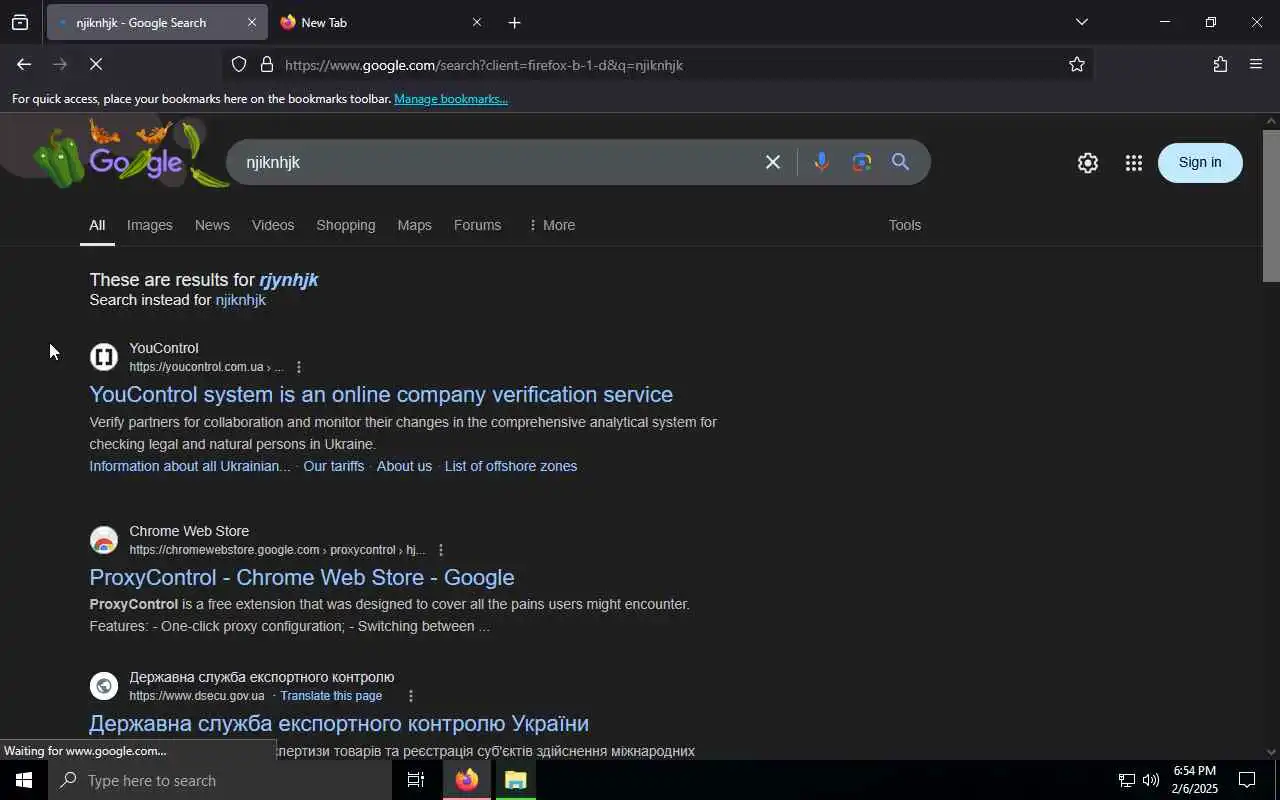Close the New Tab tab
This screenshot has width=1280, height=800.
476,22
